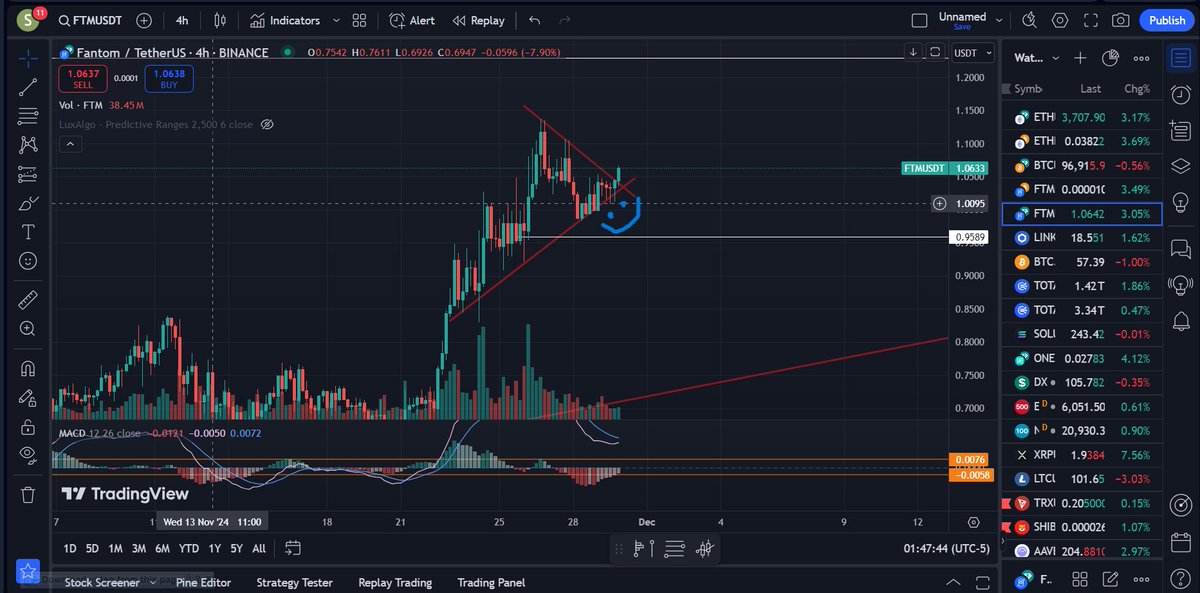The height and width of the screenshot is (593, 1200).
Task: Select the ruler measure tool
Action: pos(28,298)
